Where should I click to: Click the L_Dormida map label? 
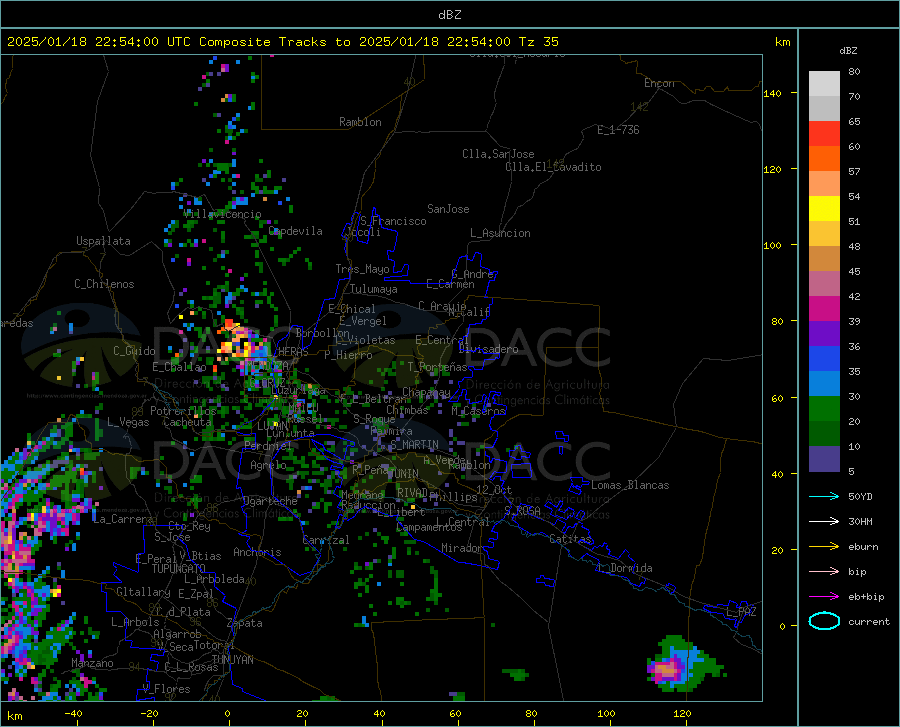point(626,568)
